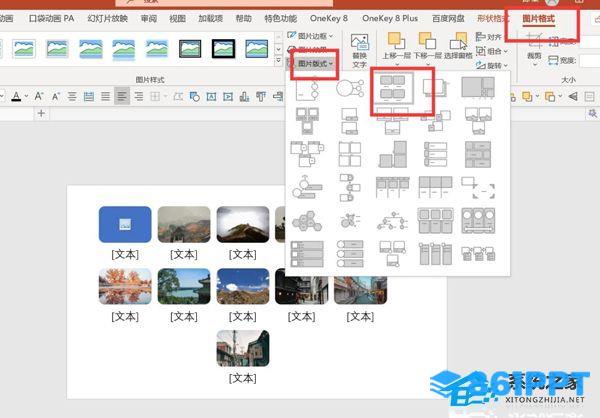This screenshot has width=600, height=418.
Task: Click the text box A icon
Action: (x=211, y=96)
